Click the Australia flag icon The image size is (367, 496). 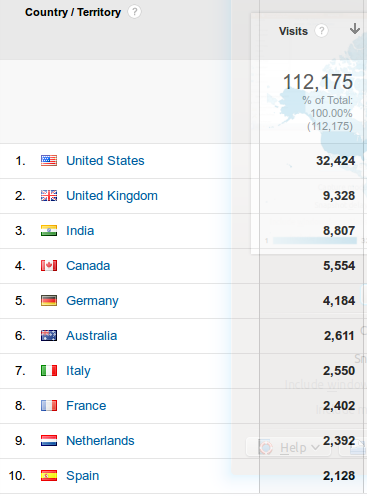pos(49,336)
